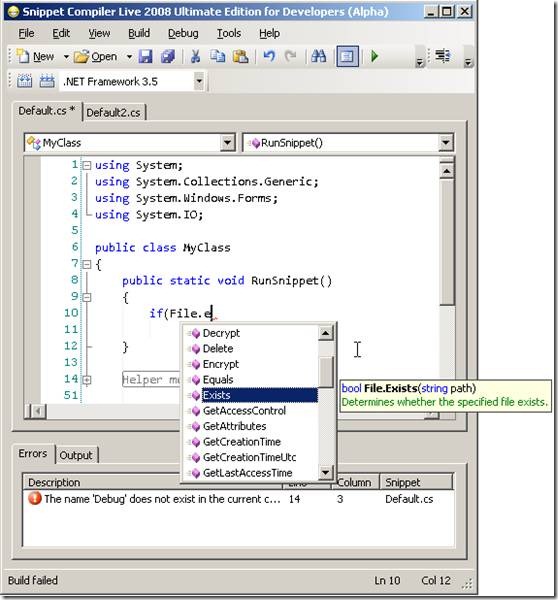Viewport: 558px width, 600px height.
Task: Click Default.cs cell in error row
Action: [x=409, y=499]
